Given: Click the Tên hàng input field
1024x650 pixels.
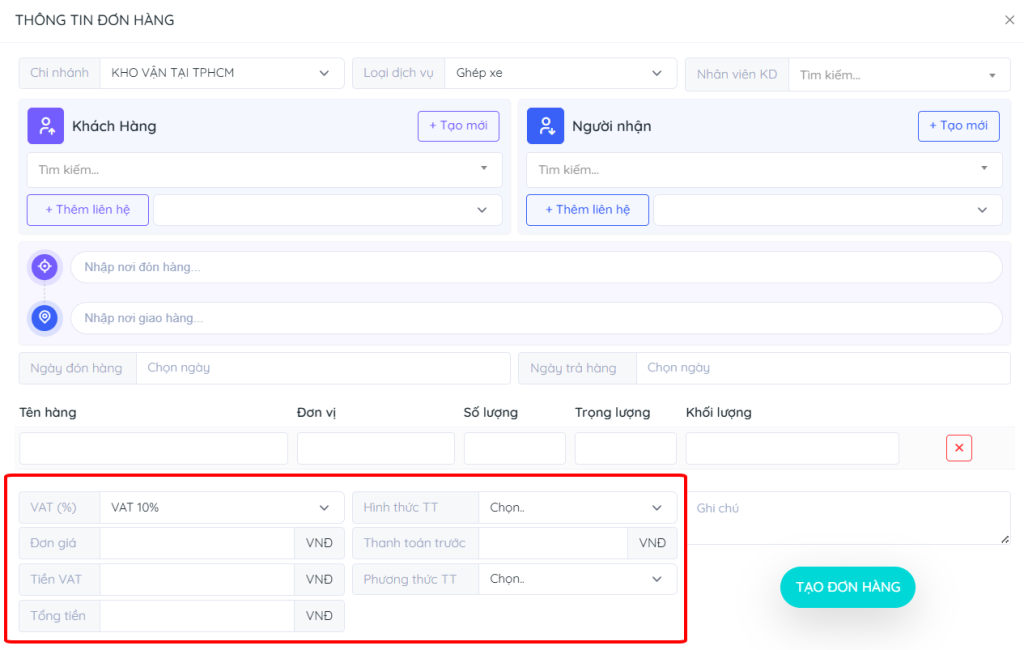Looking at the screenshot, I should pos(153,448).
